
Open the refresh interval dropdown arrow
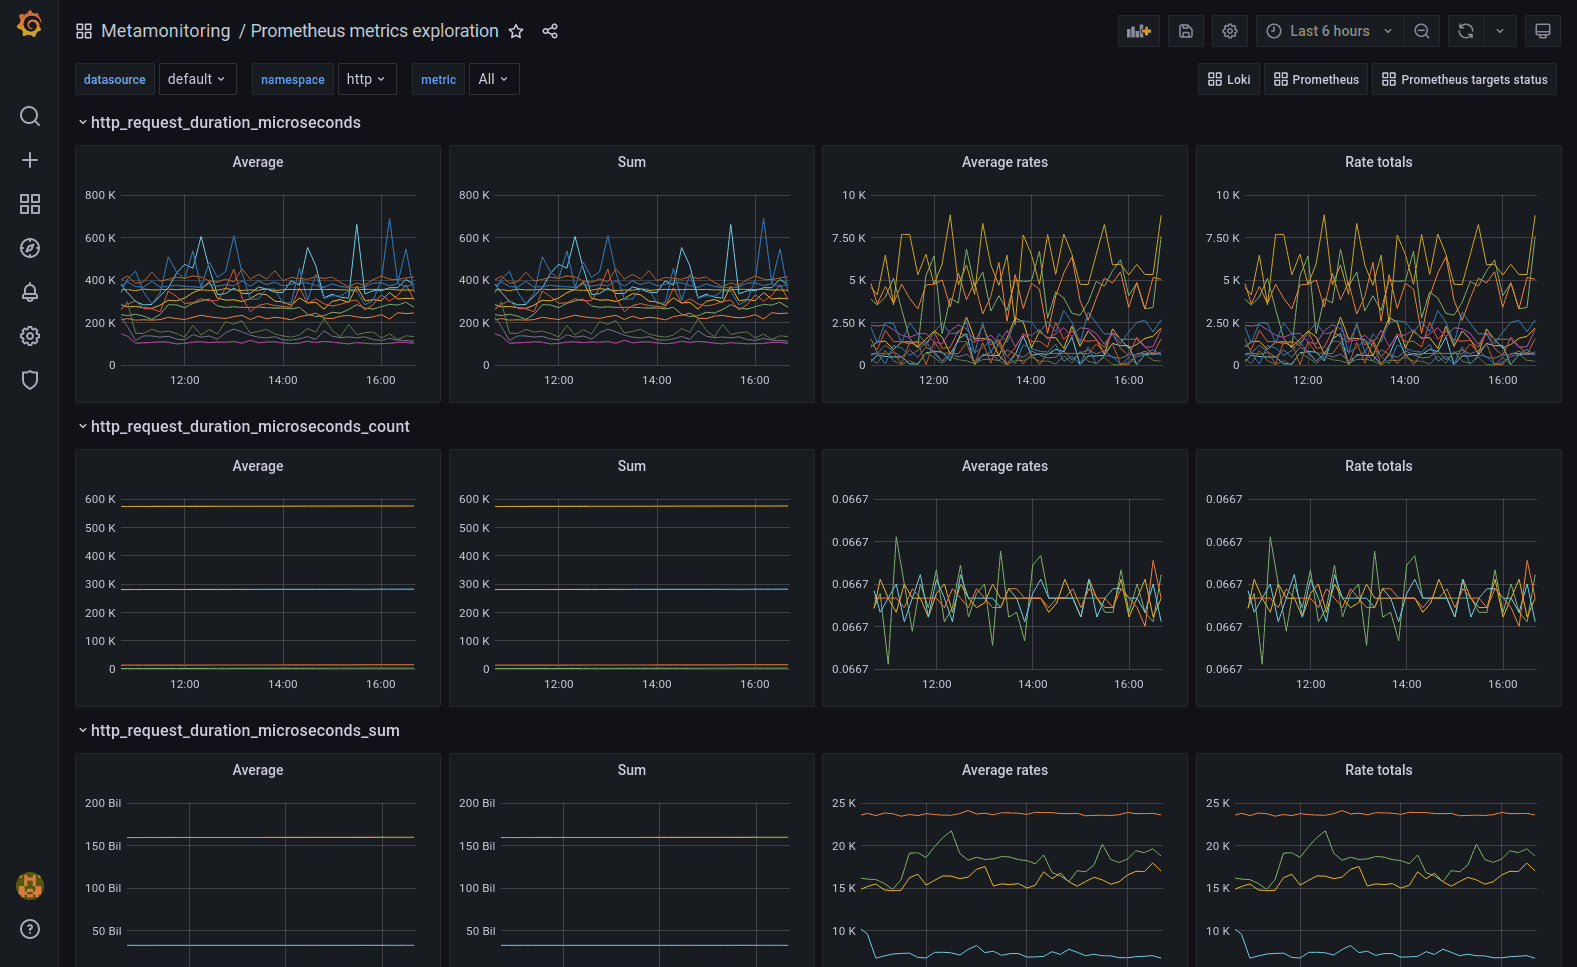[x=1499, y=31]
